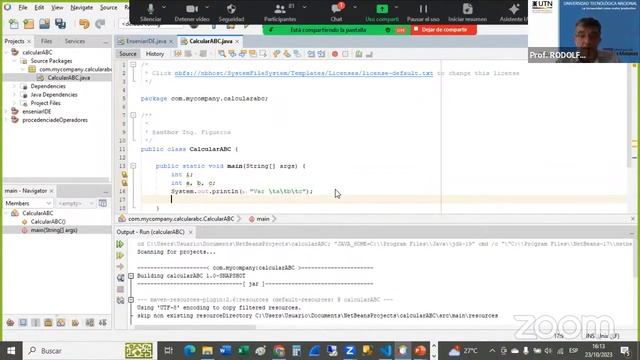
Task: Click the Redo arrow icon
Action: 100,24
